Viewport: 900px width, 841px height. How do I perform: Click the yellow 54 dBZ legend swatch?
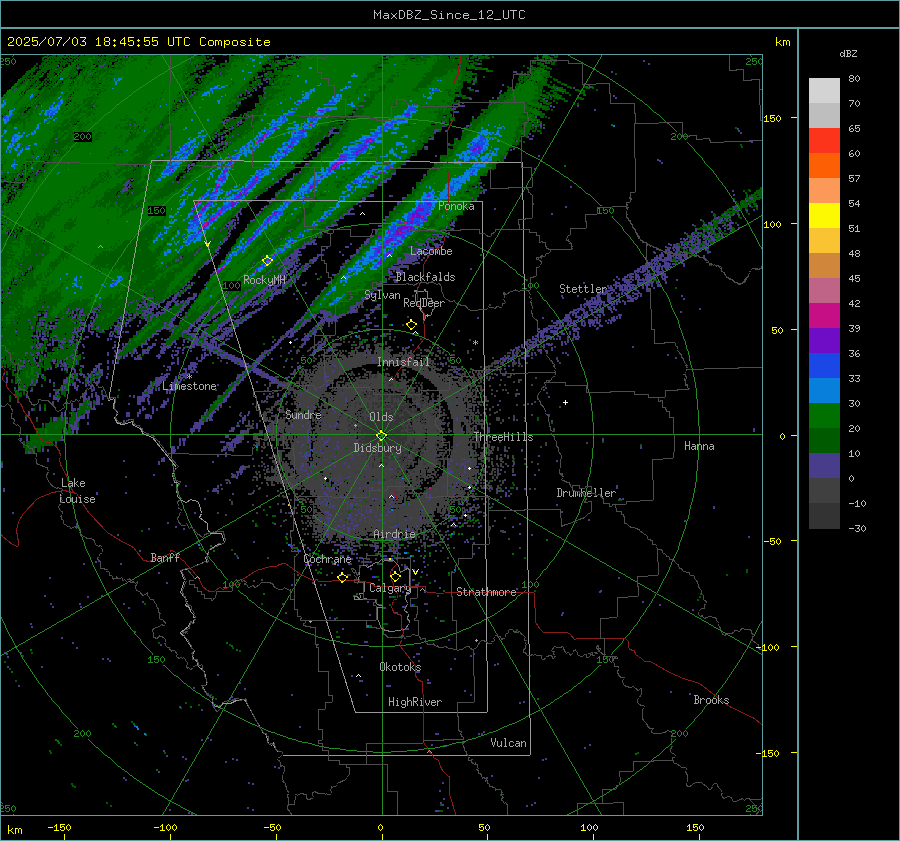(x=824, y=216)
